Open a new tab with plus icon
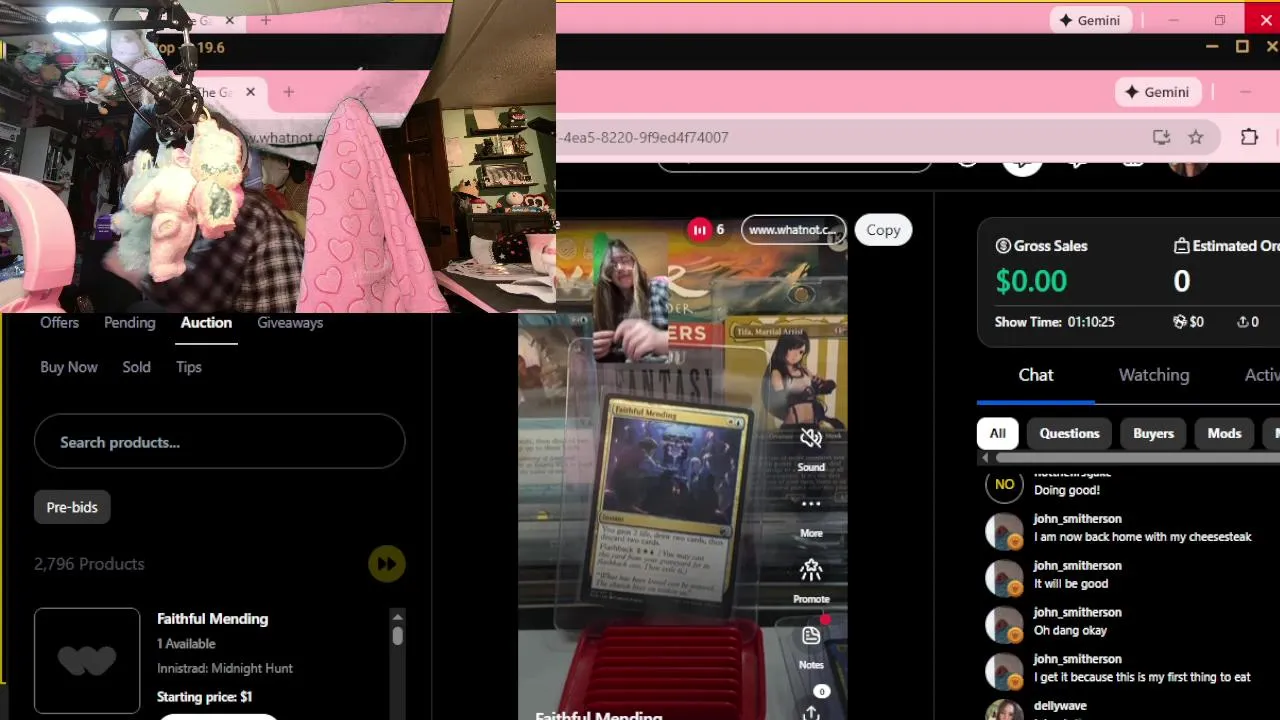Screen dimensions: 1280x720 [x=288, y=92]
